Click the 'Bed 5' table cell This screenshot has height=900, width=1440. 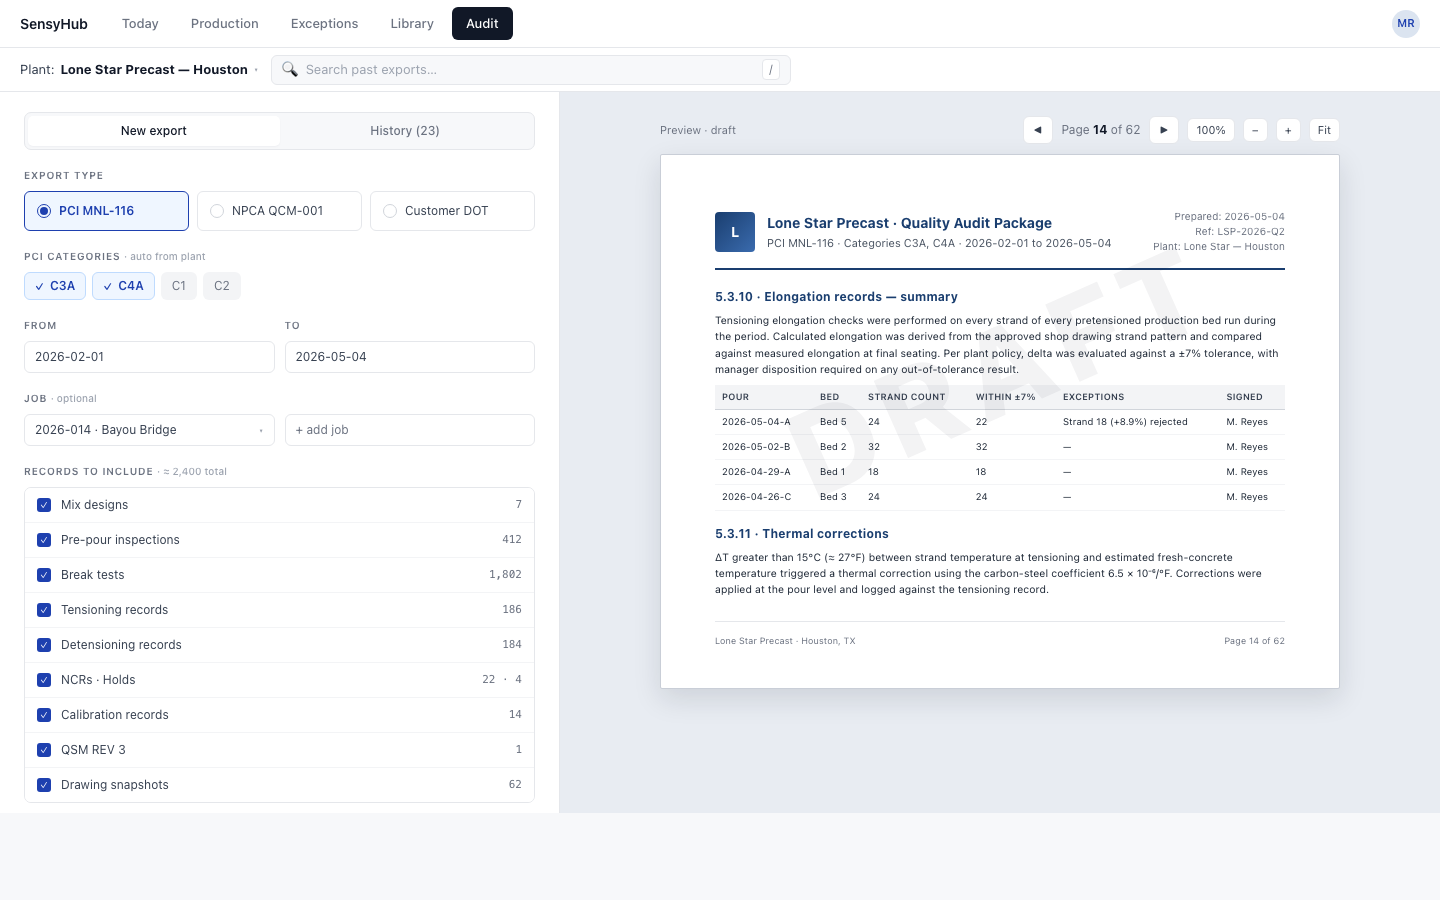pyautogui.click(x=833, y=422)
